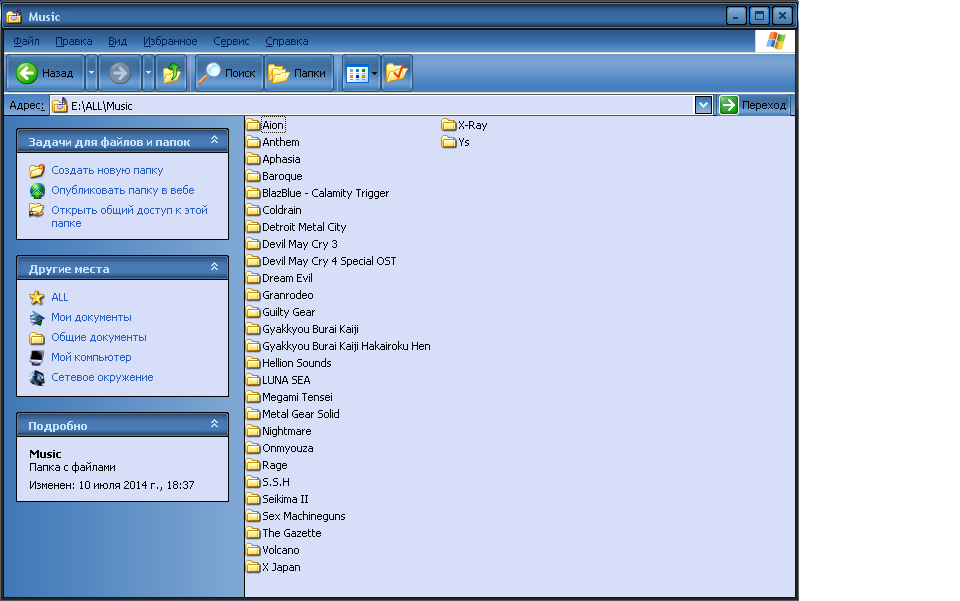Viewport: 960px width, 601px height.
Task: Click the Views grid icon
Action: [357, 73]
